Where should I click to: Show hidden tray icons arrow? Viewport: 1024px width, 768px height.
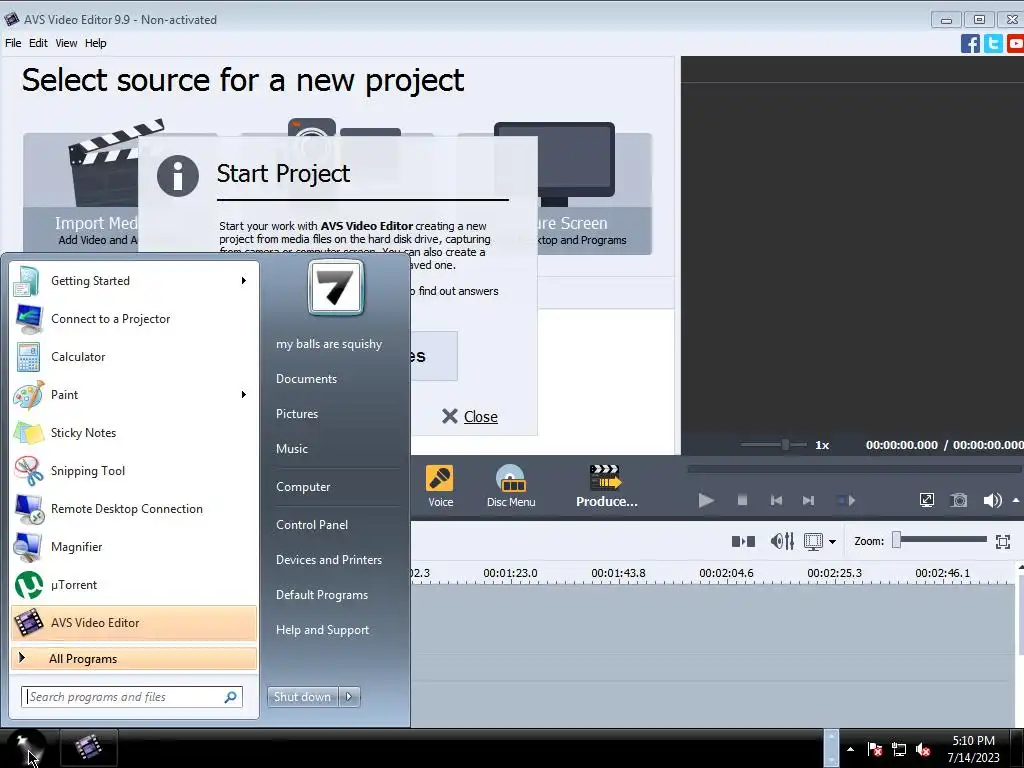pos(850,749)
